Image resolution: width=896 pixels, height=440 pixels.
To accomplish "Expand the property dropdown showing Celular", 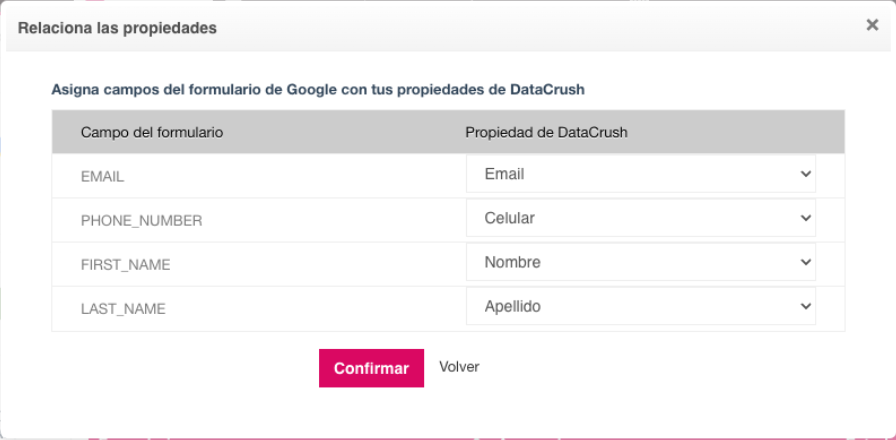I will point(640,218).
